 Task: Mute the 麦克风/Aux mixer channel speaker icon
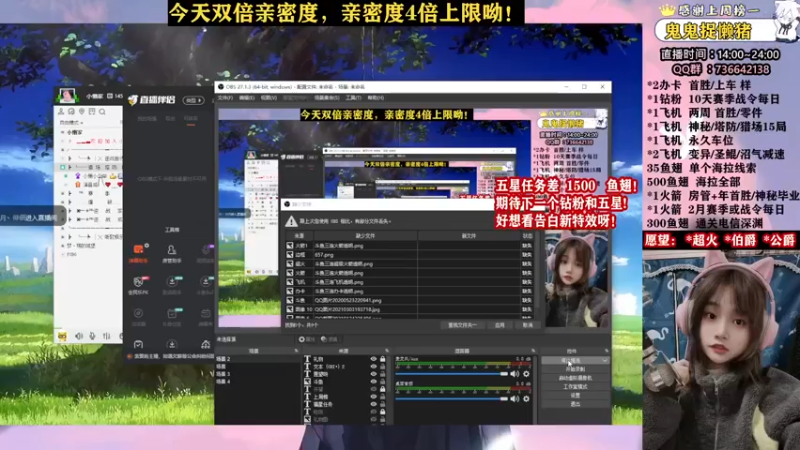tap(514, 374)
